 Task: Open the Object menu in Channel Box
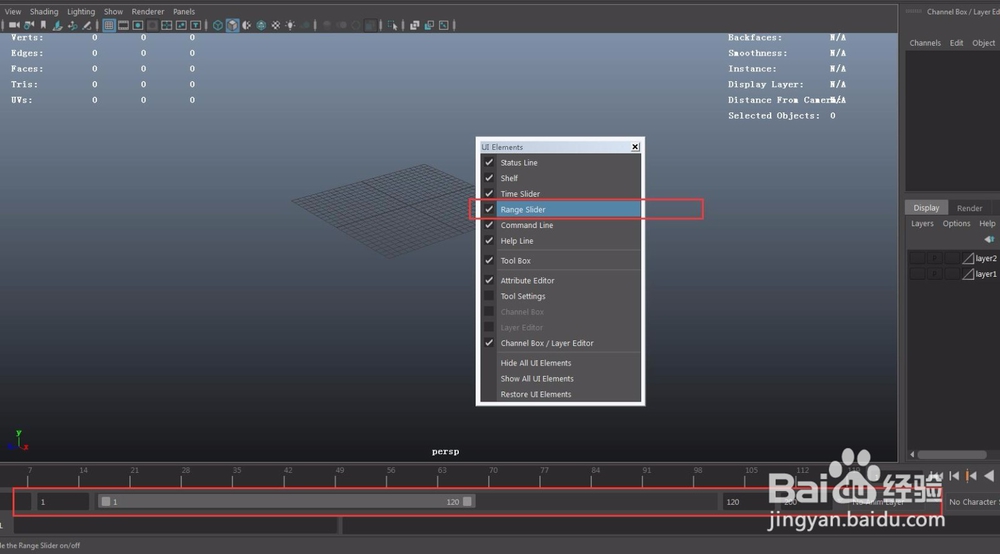983,43
